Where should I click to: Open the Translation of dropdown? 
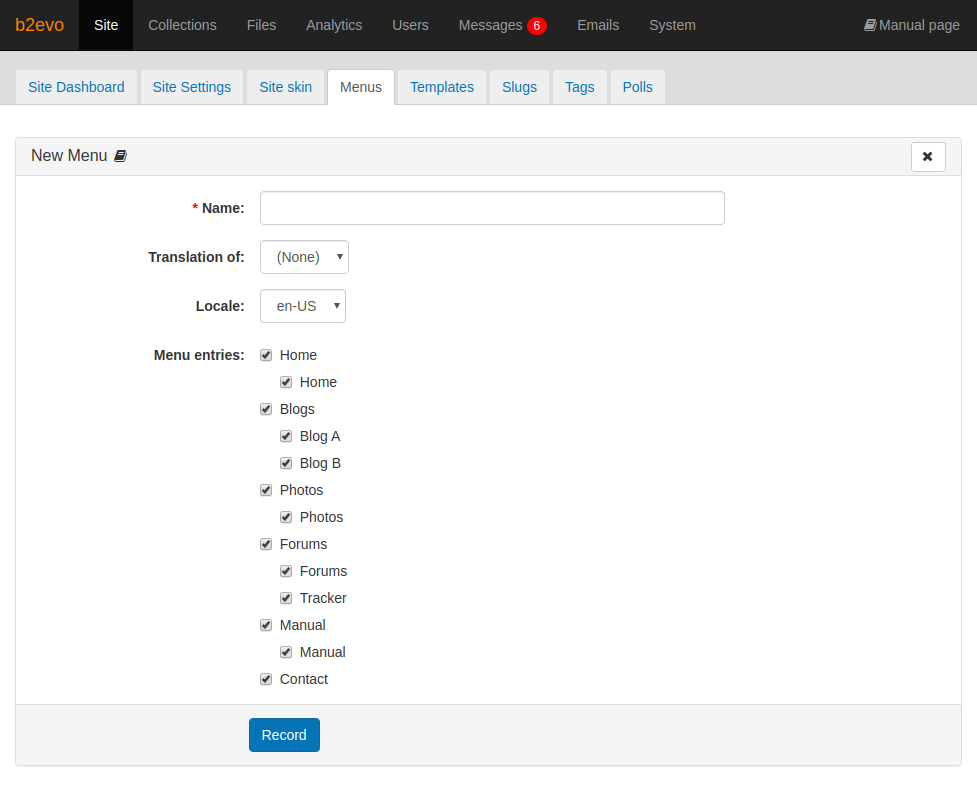click(304, 257)
